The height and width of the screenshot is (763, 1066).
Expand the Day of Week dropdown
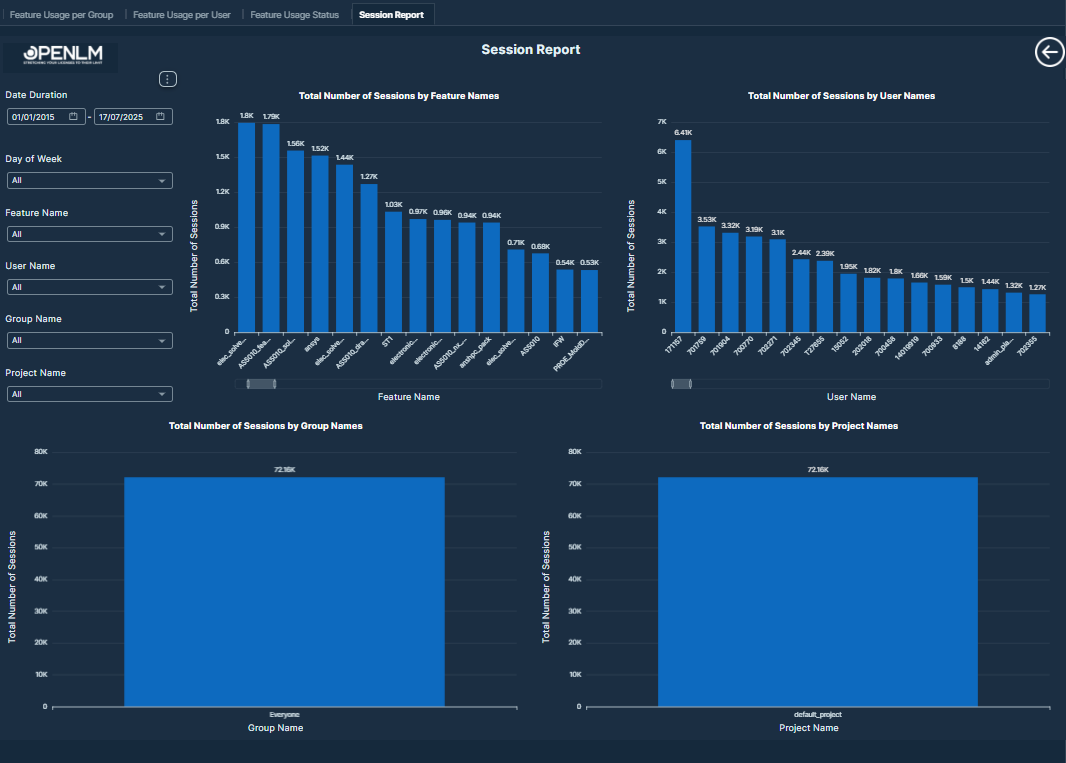(89, 181)
